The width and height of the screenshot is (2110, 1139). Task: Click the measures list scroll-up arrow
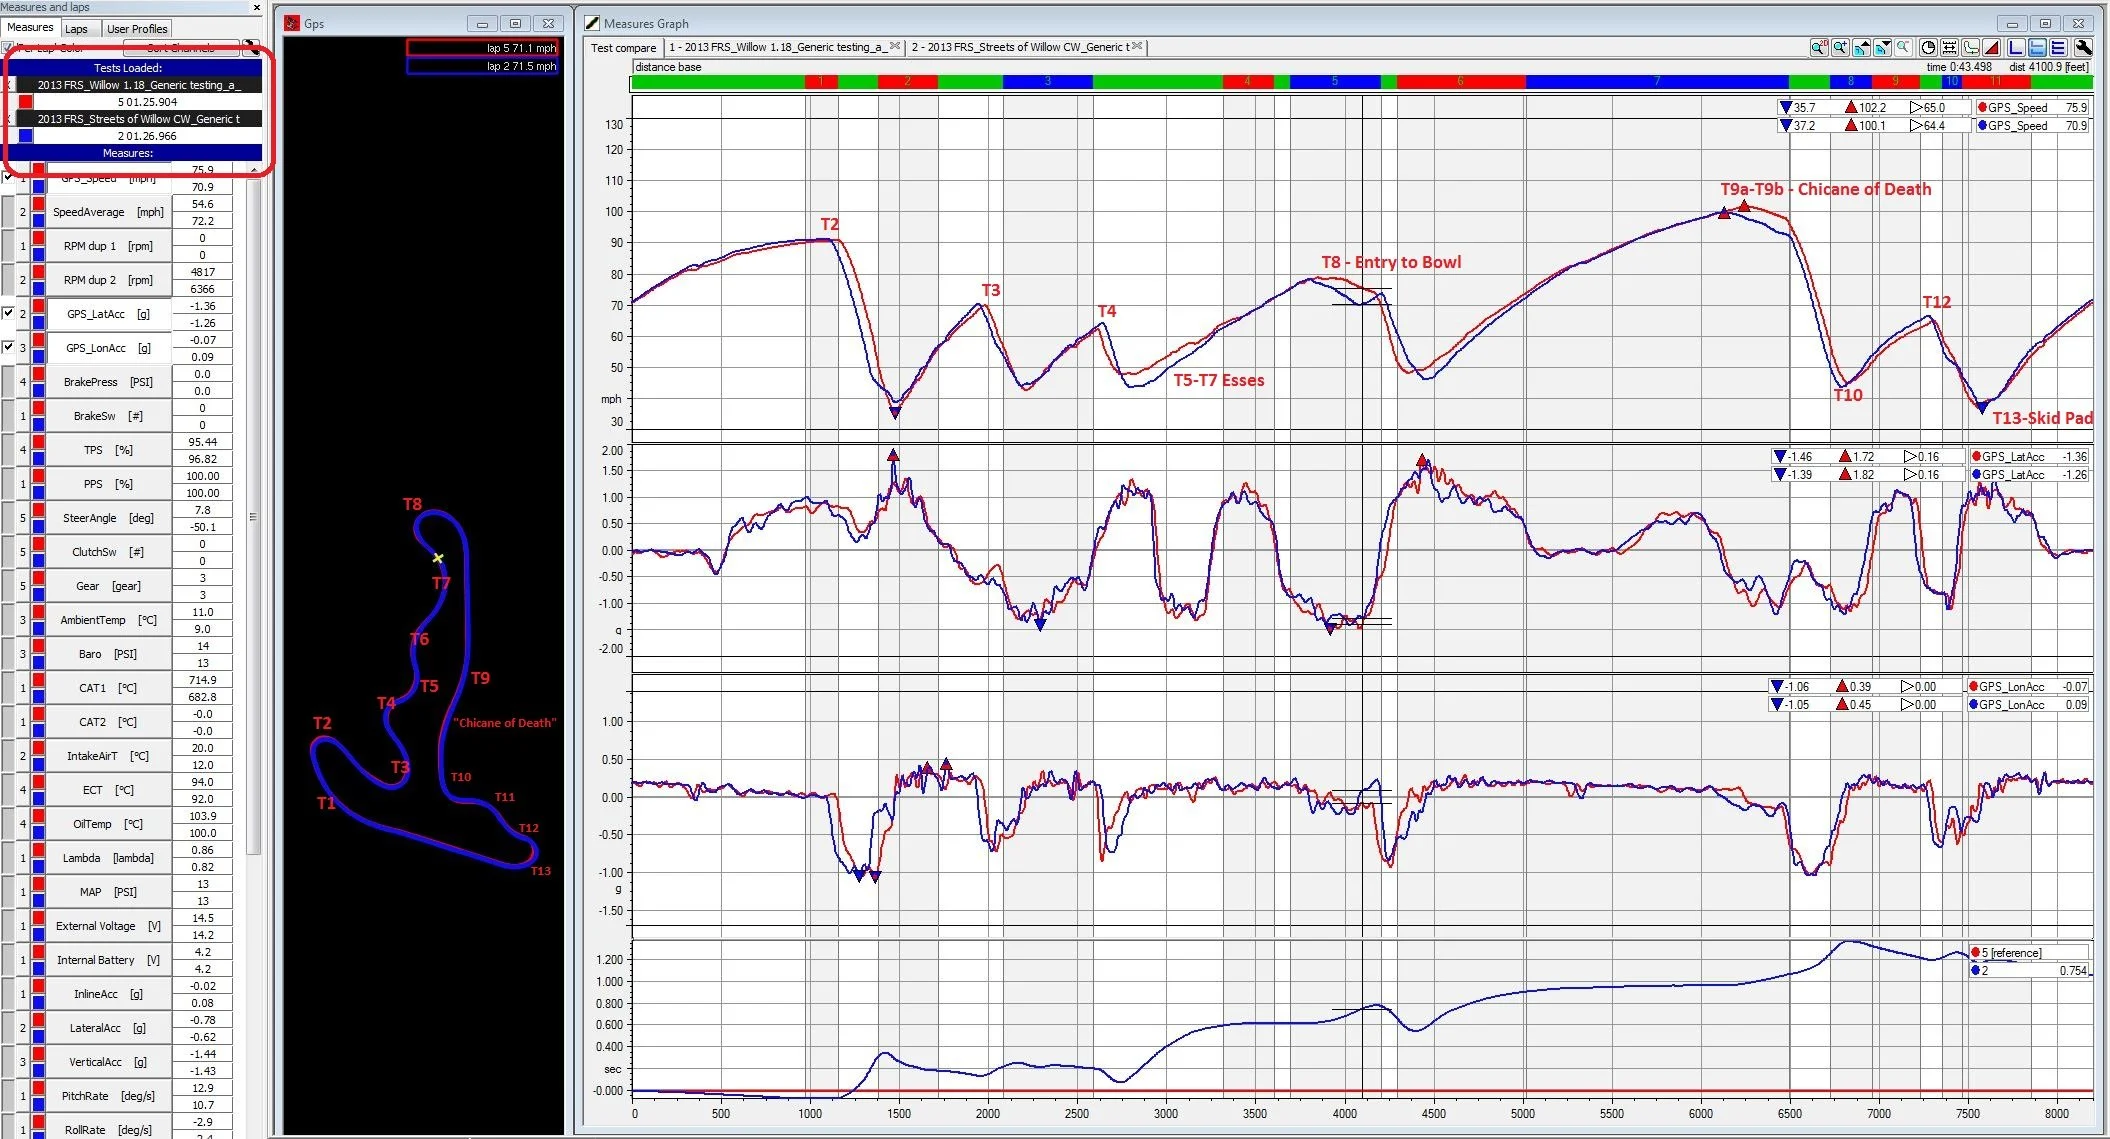pos(253,170)
